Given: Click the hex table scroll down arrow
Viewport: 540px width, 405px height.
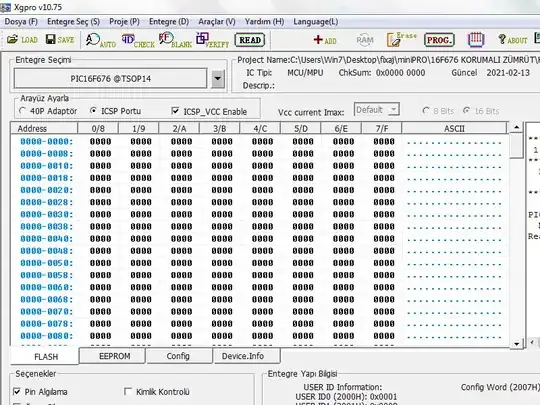Looking at the screenshot, I should [516, 343].
